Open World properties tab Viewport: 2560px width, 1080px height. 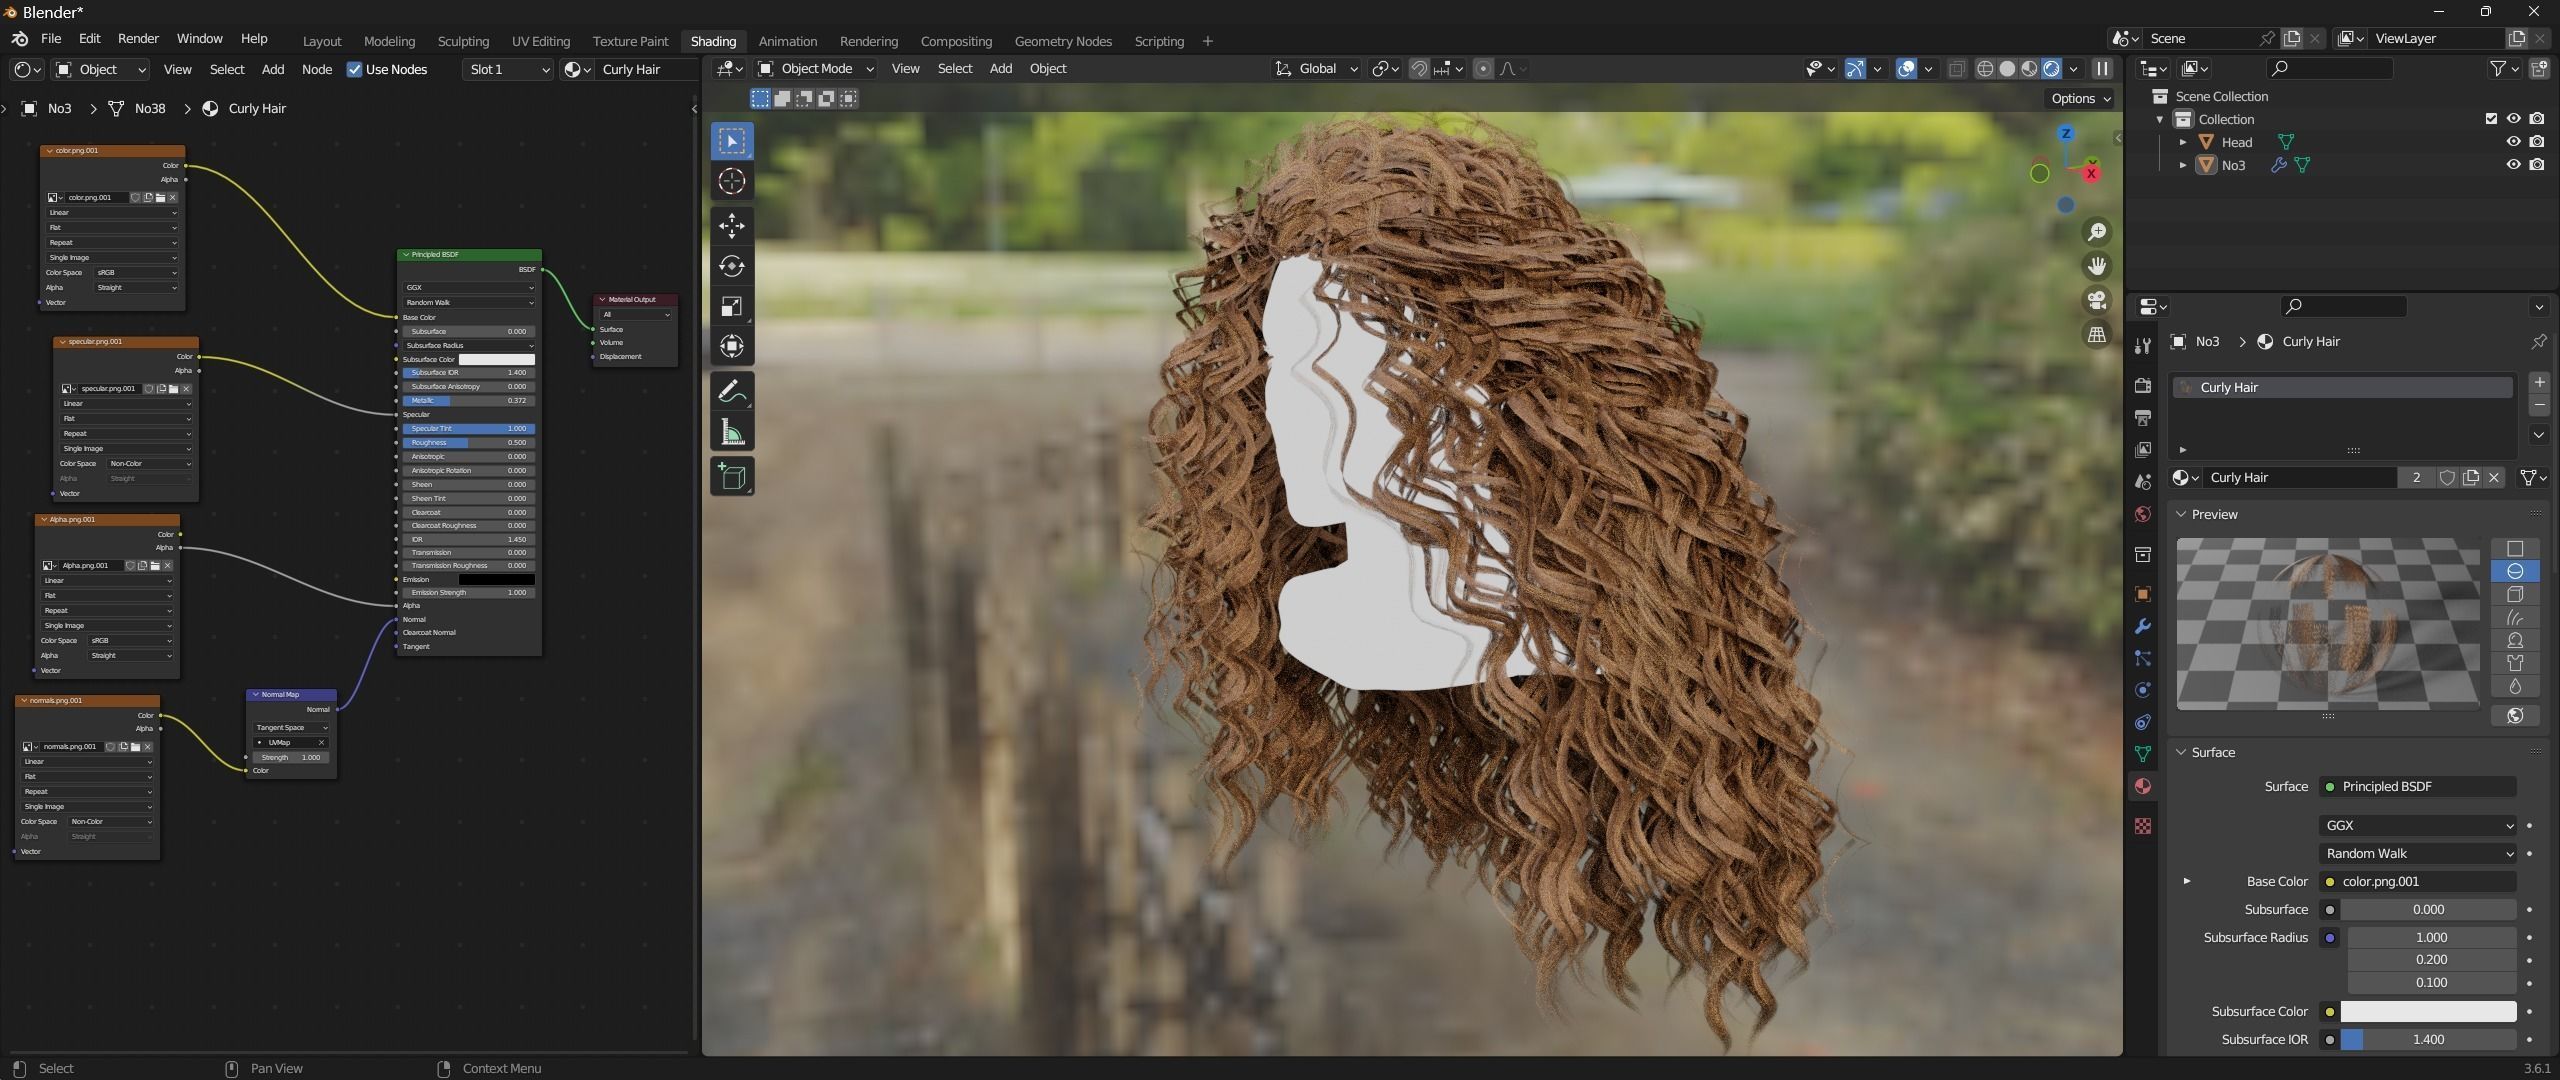click(x=2143, y=514)
